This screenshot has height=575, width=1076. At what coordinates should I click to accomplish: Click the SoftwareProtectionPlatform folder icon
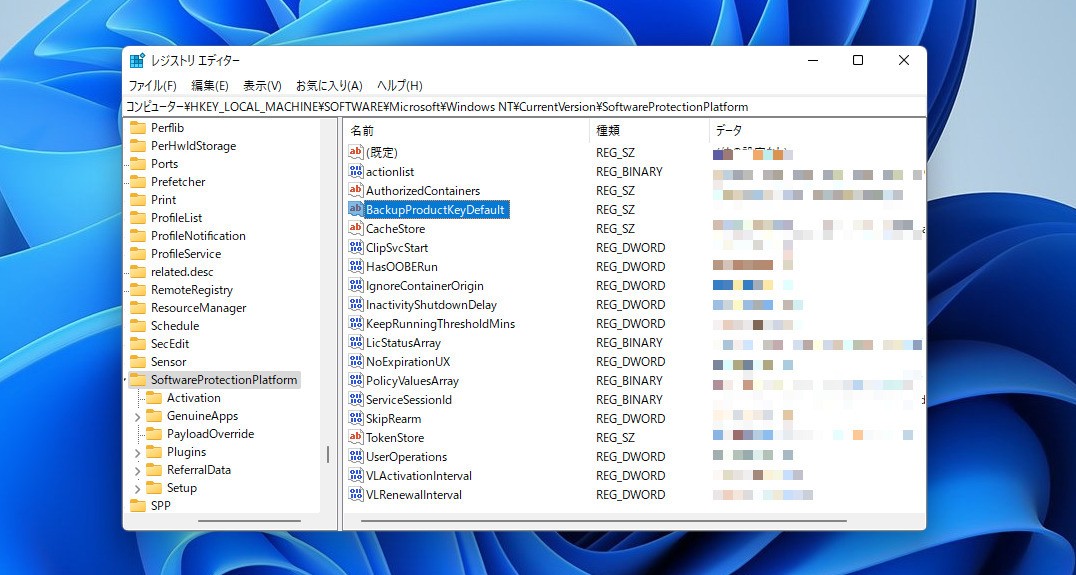(138, 380)
